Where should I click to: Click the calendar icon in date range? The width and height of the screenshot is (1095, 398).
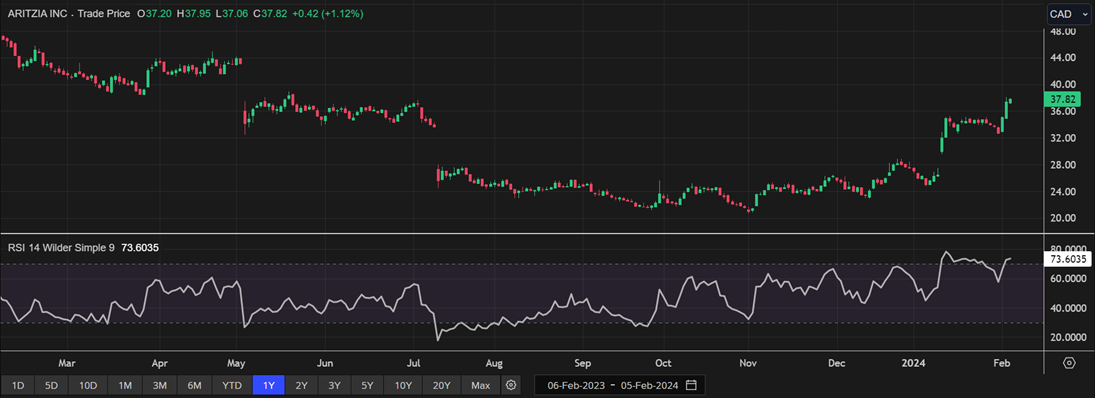tap(691, 385)
